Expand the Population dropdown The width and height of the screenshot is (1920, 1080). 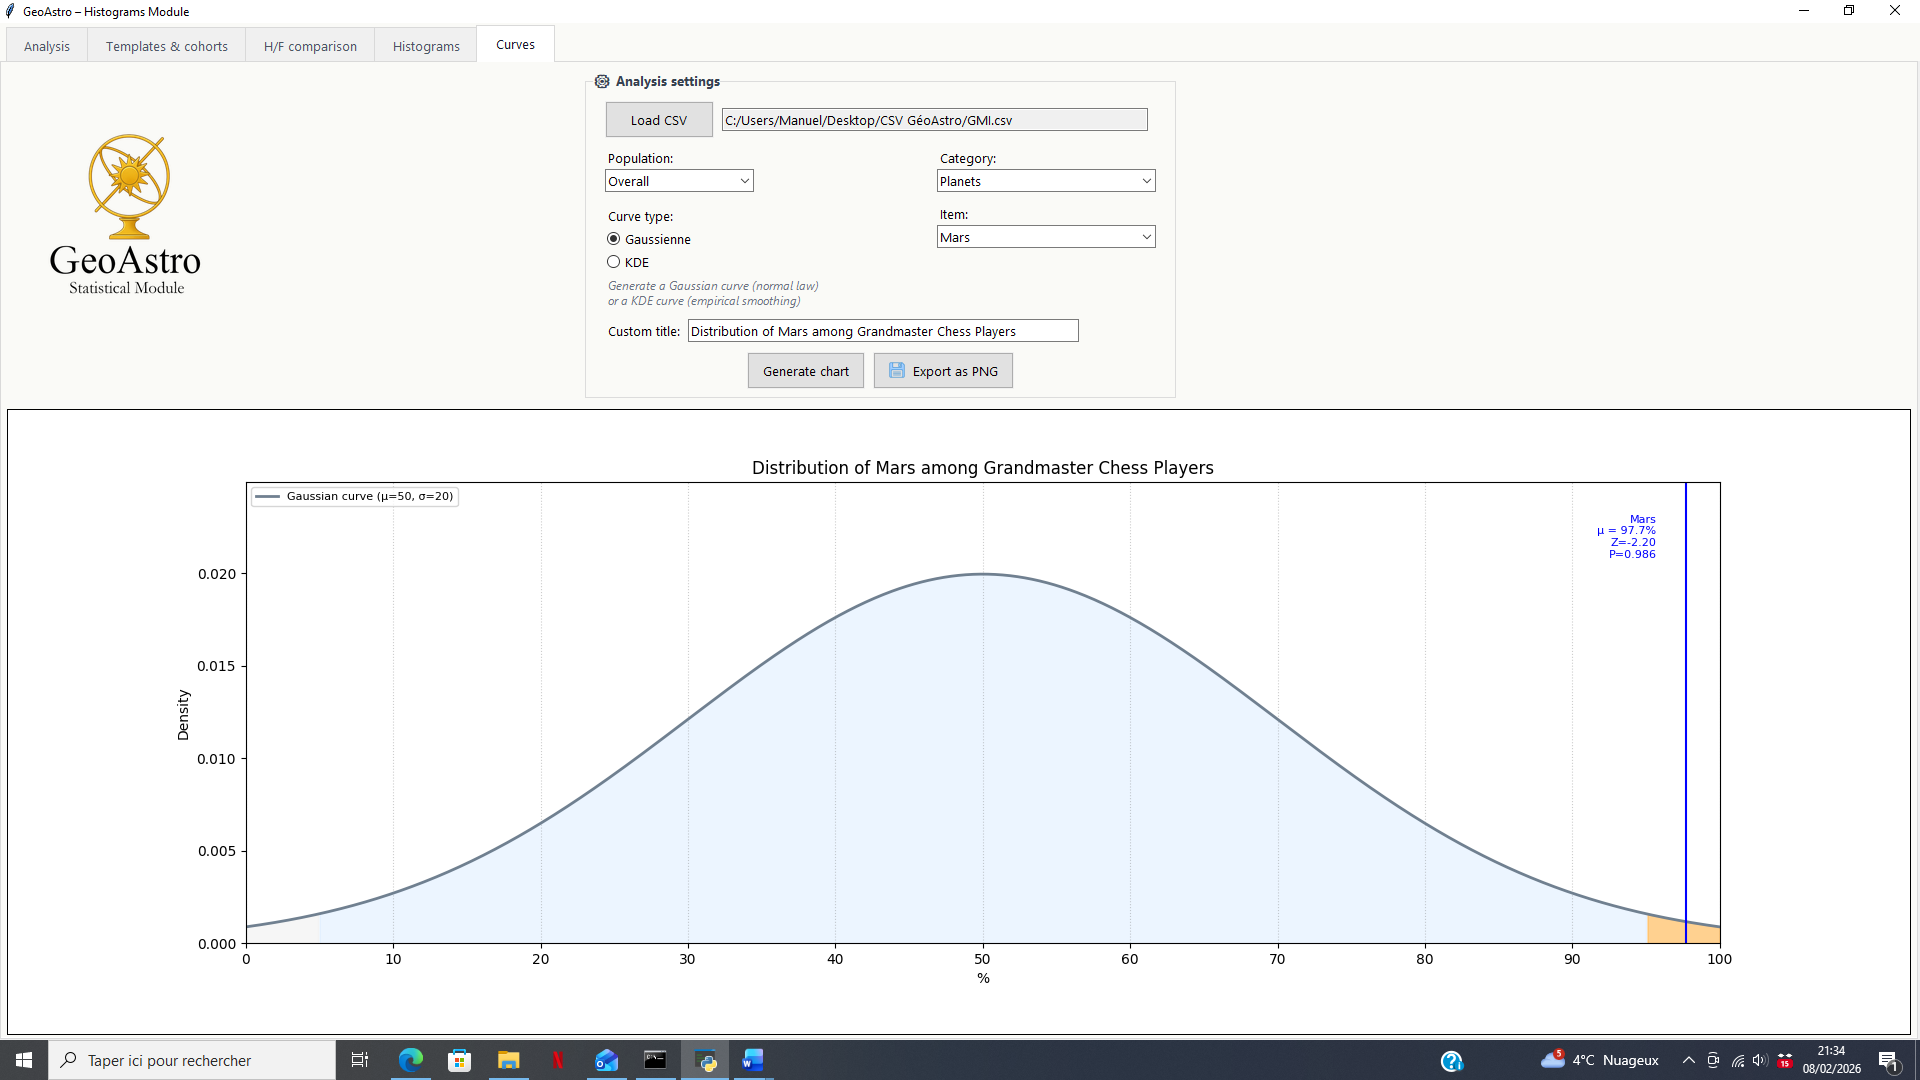(x=679, y=181)
